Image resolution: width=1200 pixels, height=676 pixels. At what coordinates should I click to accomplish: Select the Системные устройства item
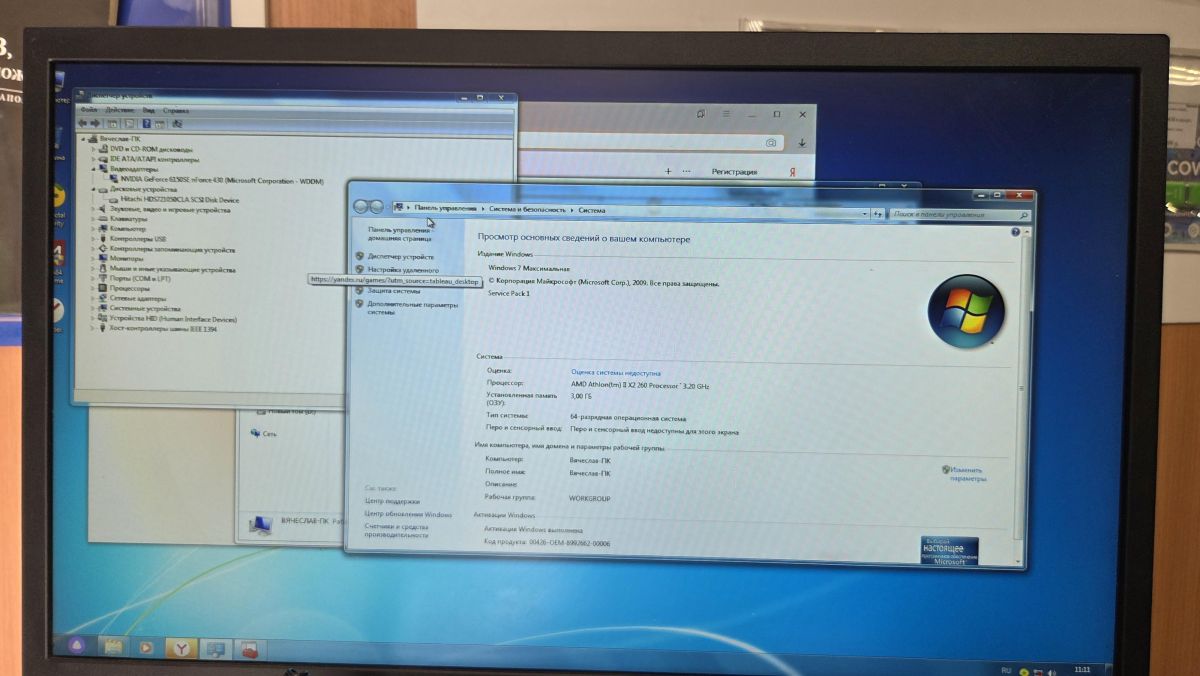[x=145, y=309]
